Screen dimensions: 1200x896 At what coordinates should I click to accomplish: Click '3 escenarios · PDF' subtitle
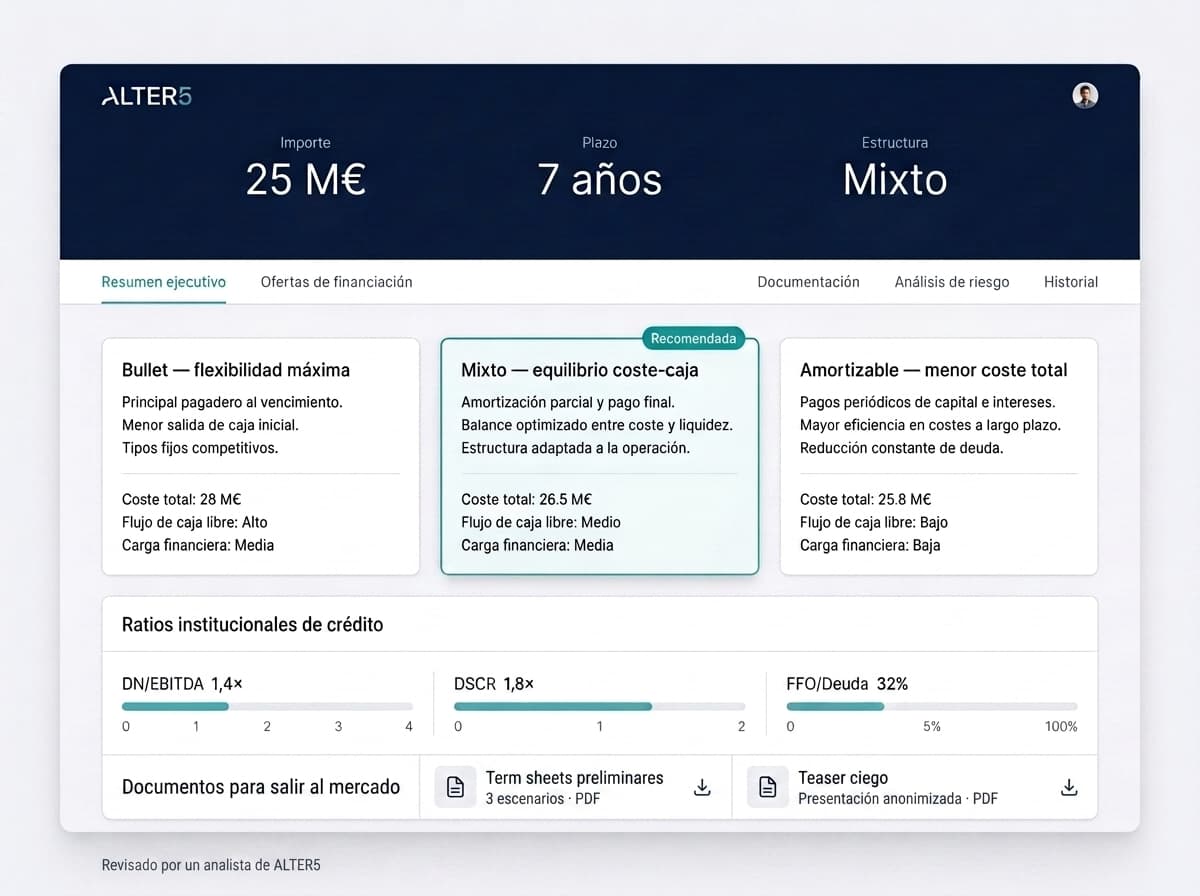[542, 799]
